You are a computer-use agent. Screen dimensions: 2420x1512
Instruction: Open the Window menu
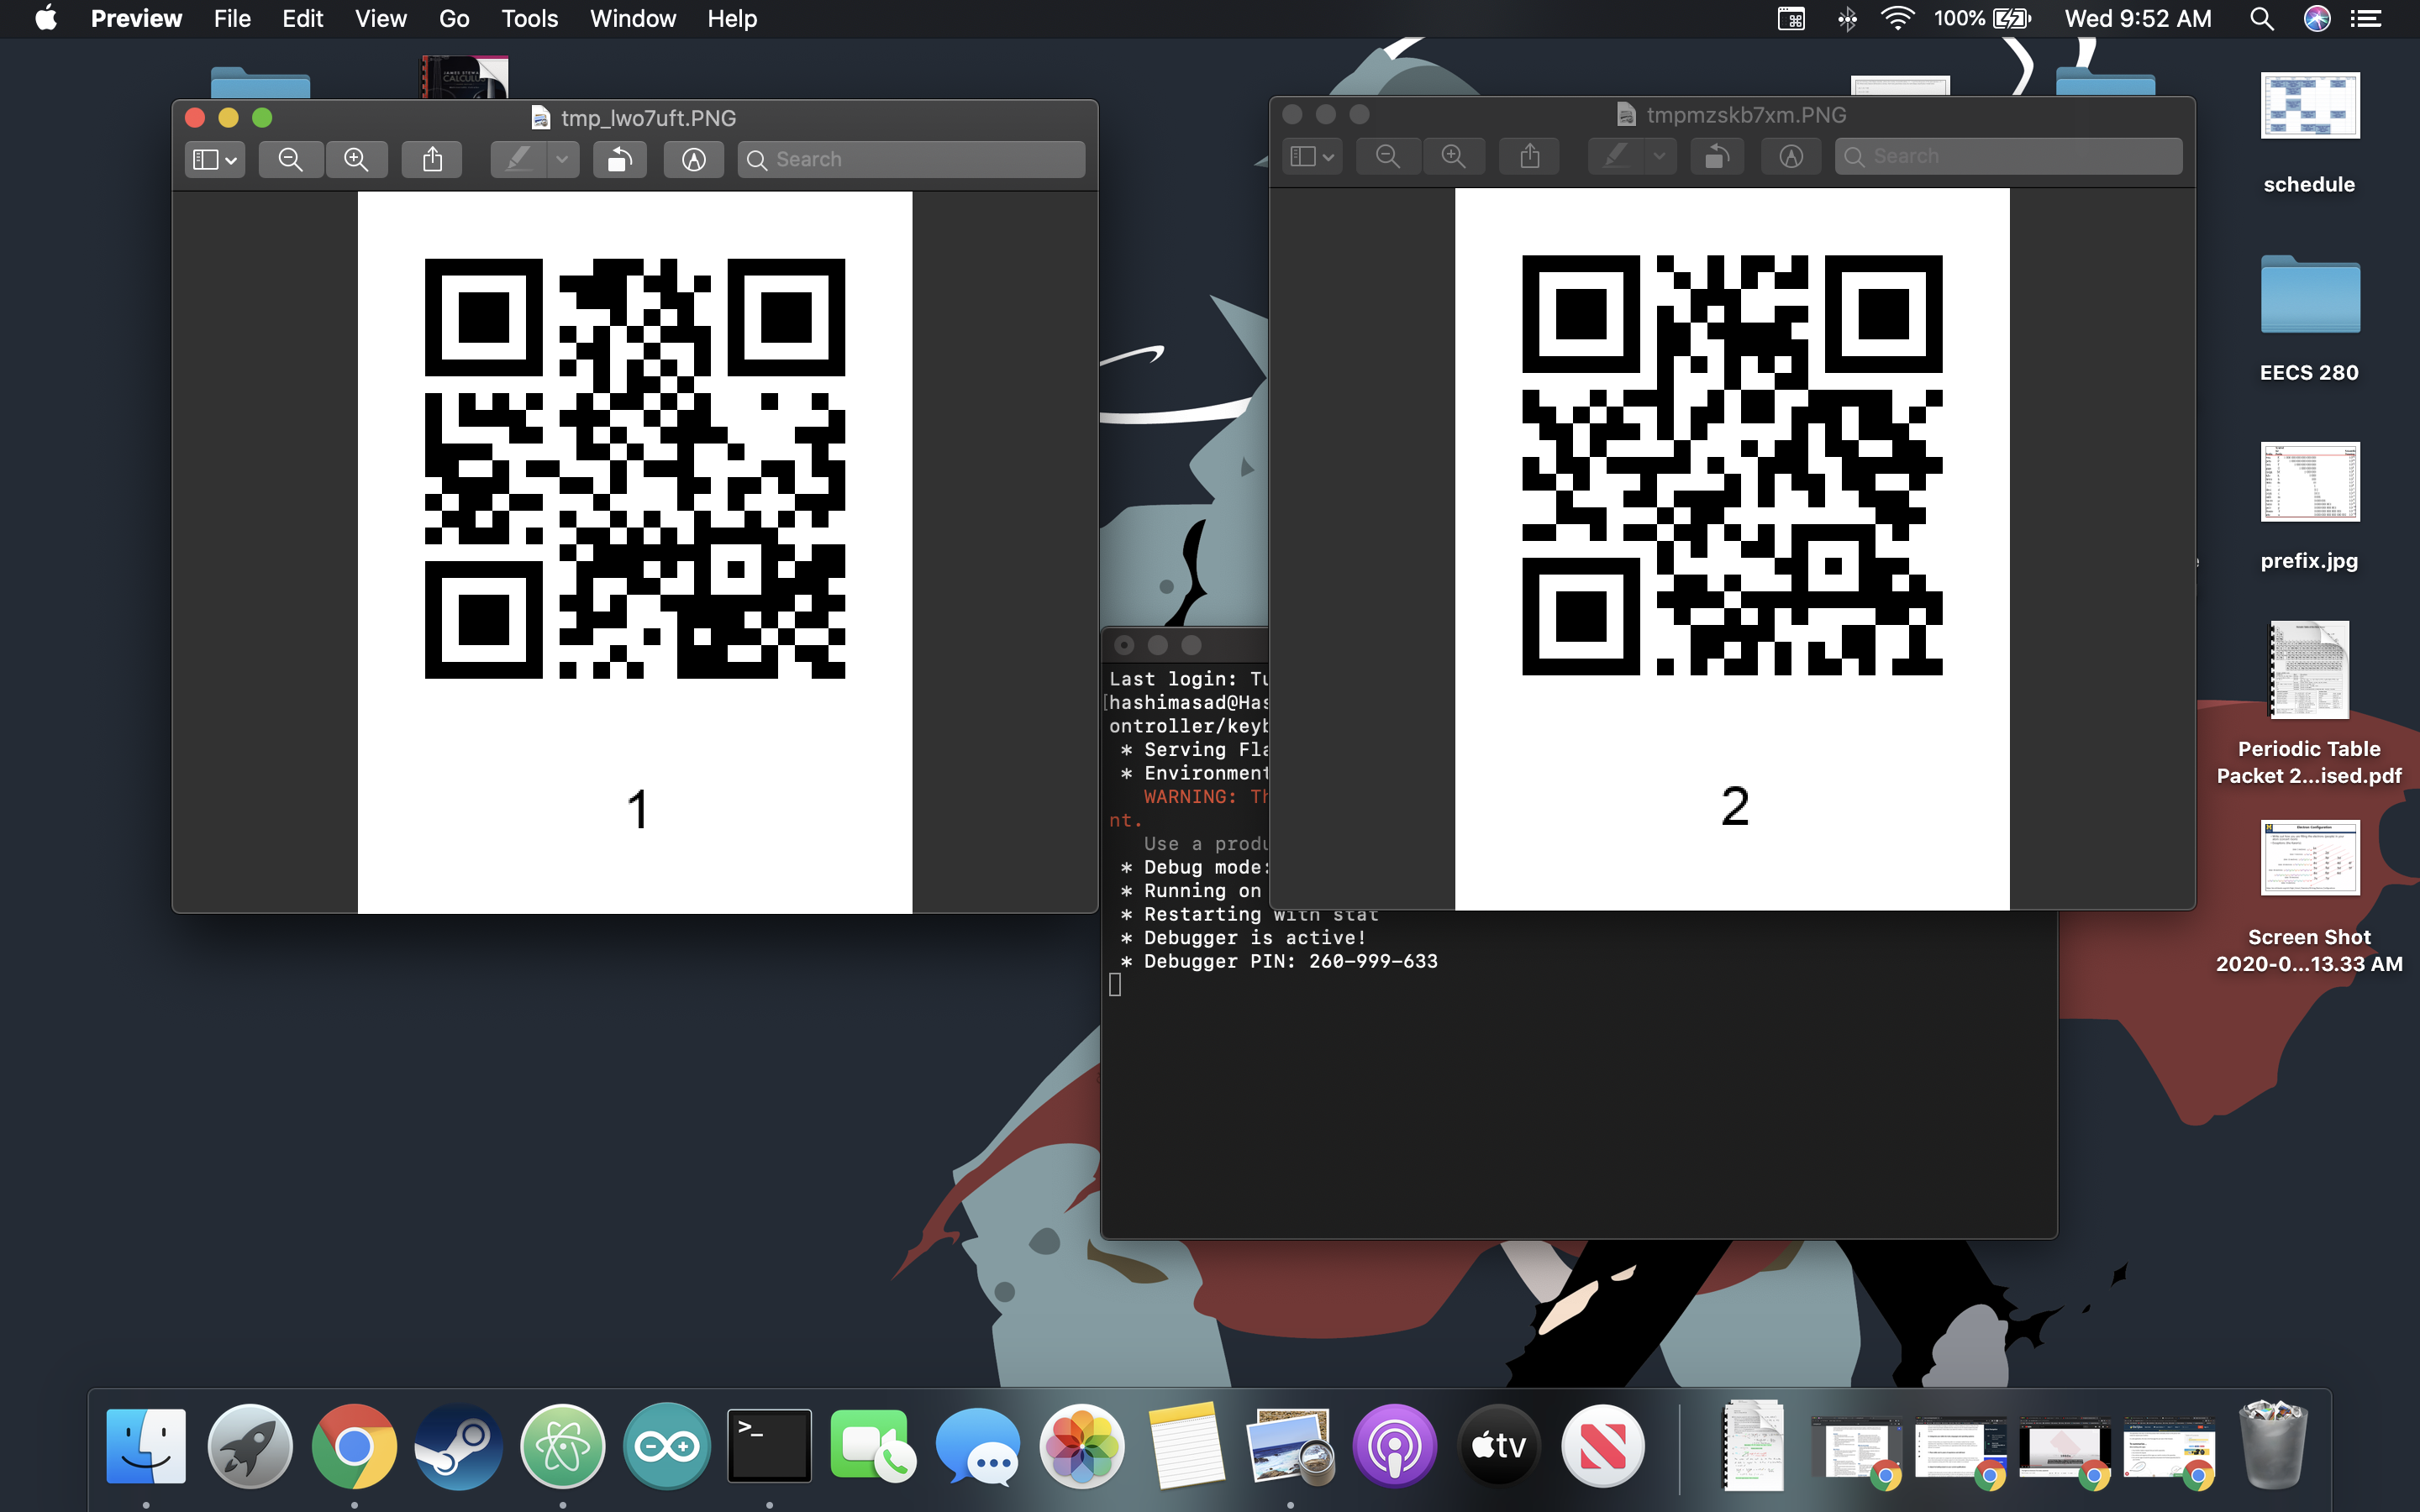click(x=633, y=18)
